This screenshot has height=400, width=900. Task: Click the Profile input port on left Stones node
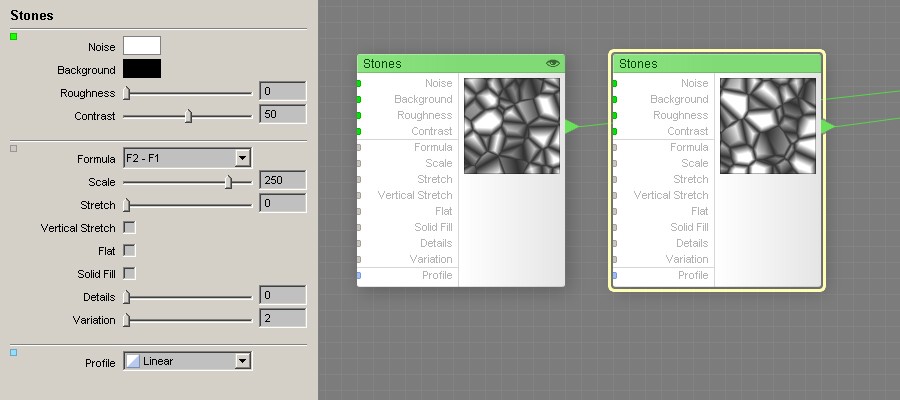point(359,275)
